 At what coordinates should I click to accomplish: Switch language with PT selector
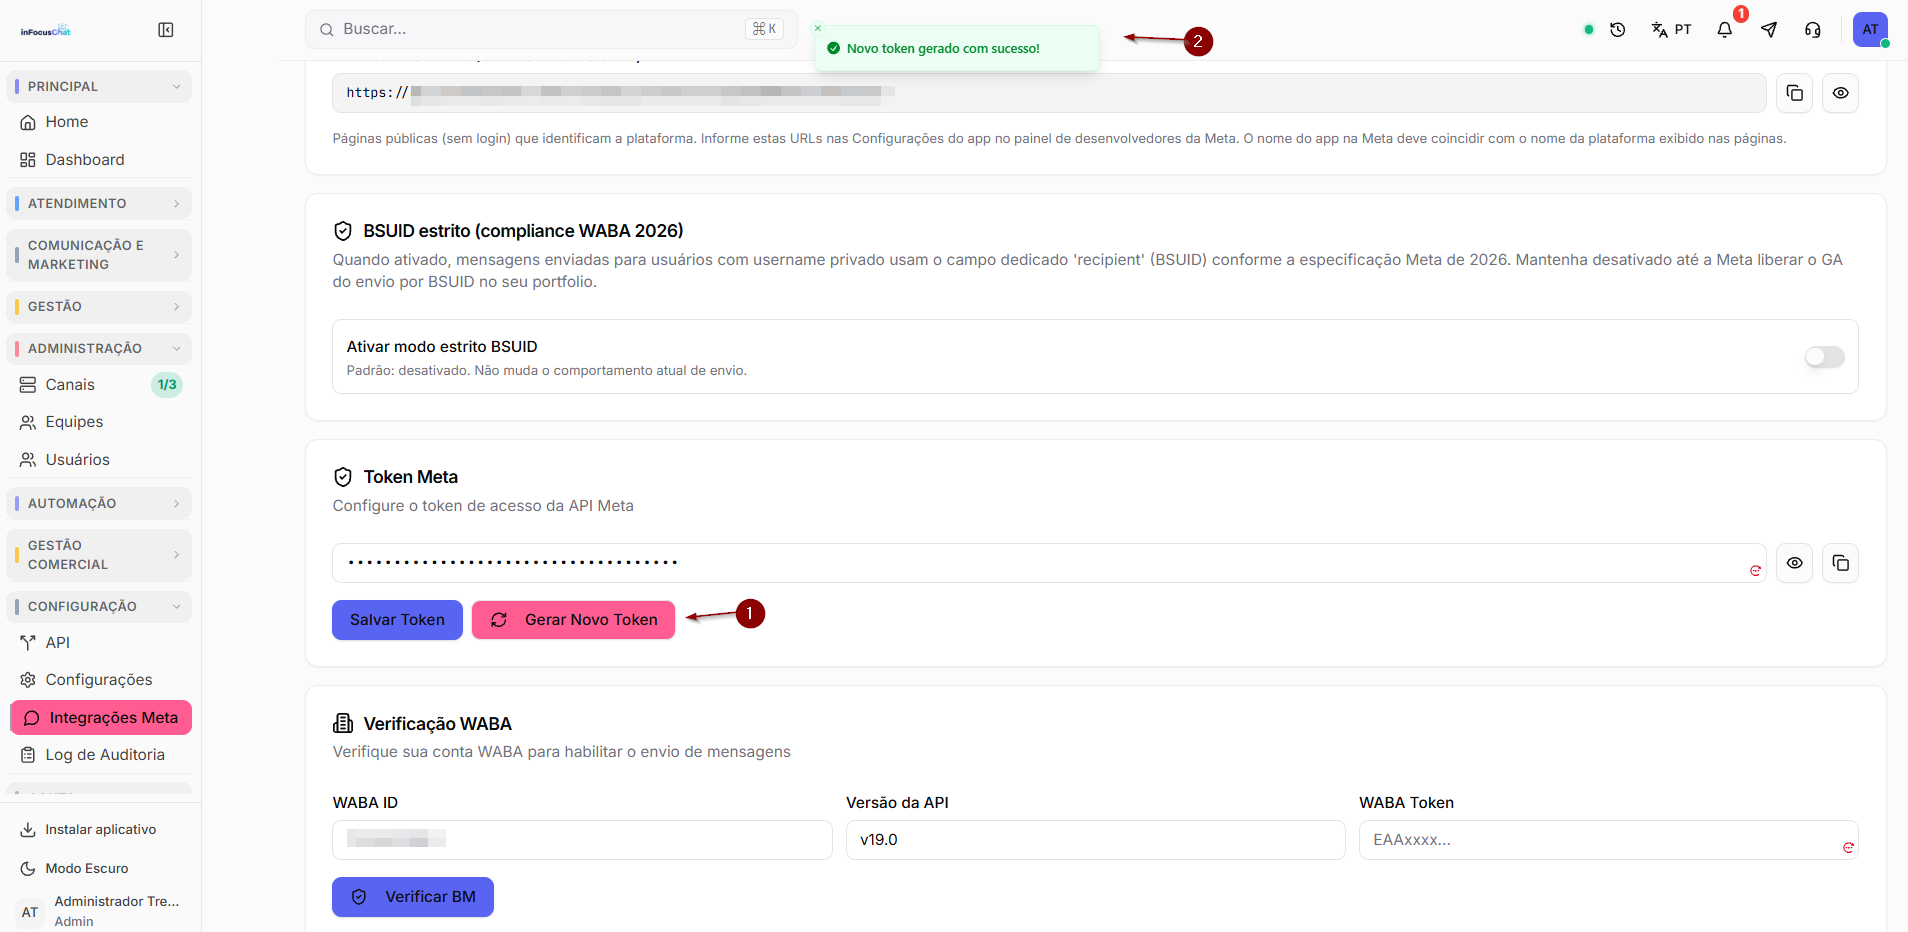tap(1672, 30)
